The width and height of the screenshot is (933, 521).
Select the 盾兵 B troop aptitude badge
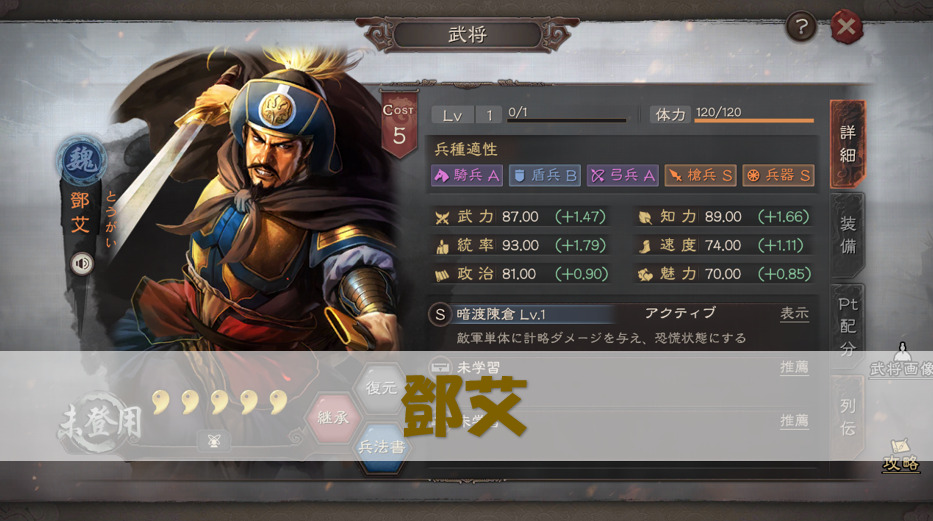click(x=544, y=175)
